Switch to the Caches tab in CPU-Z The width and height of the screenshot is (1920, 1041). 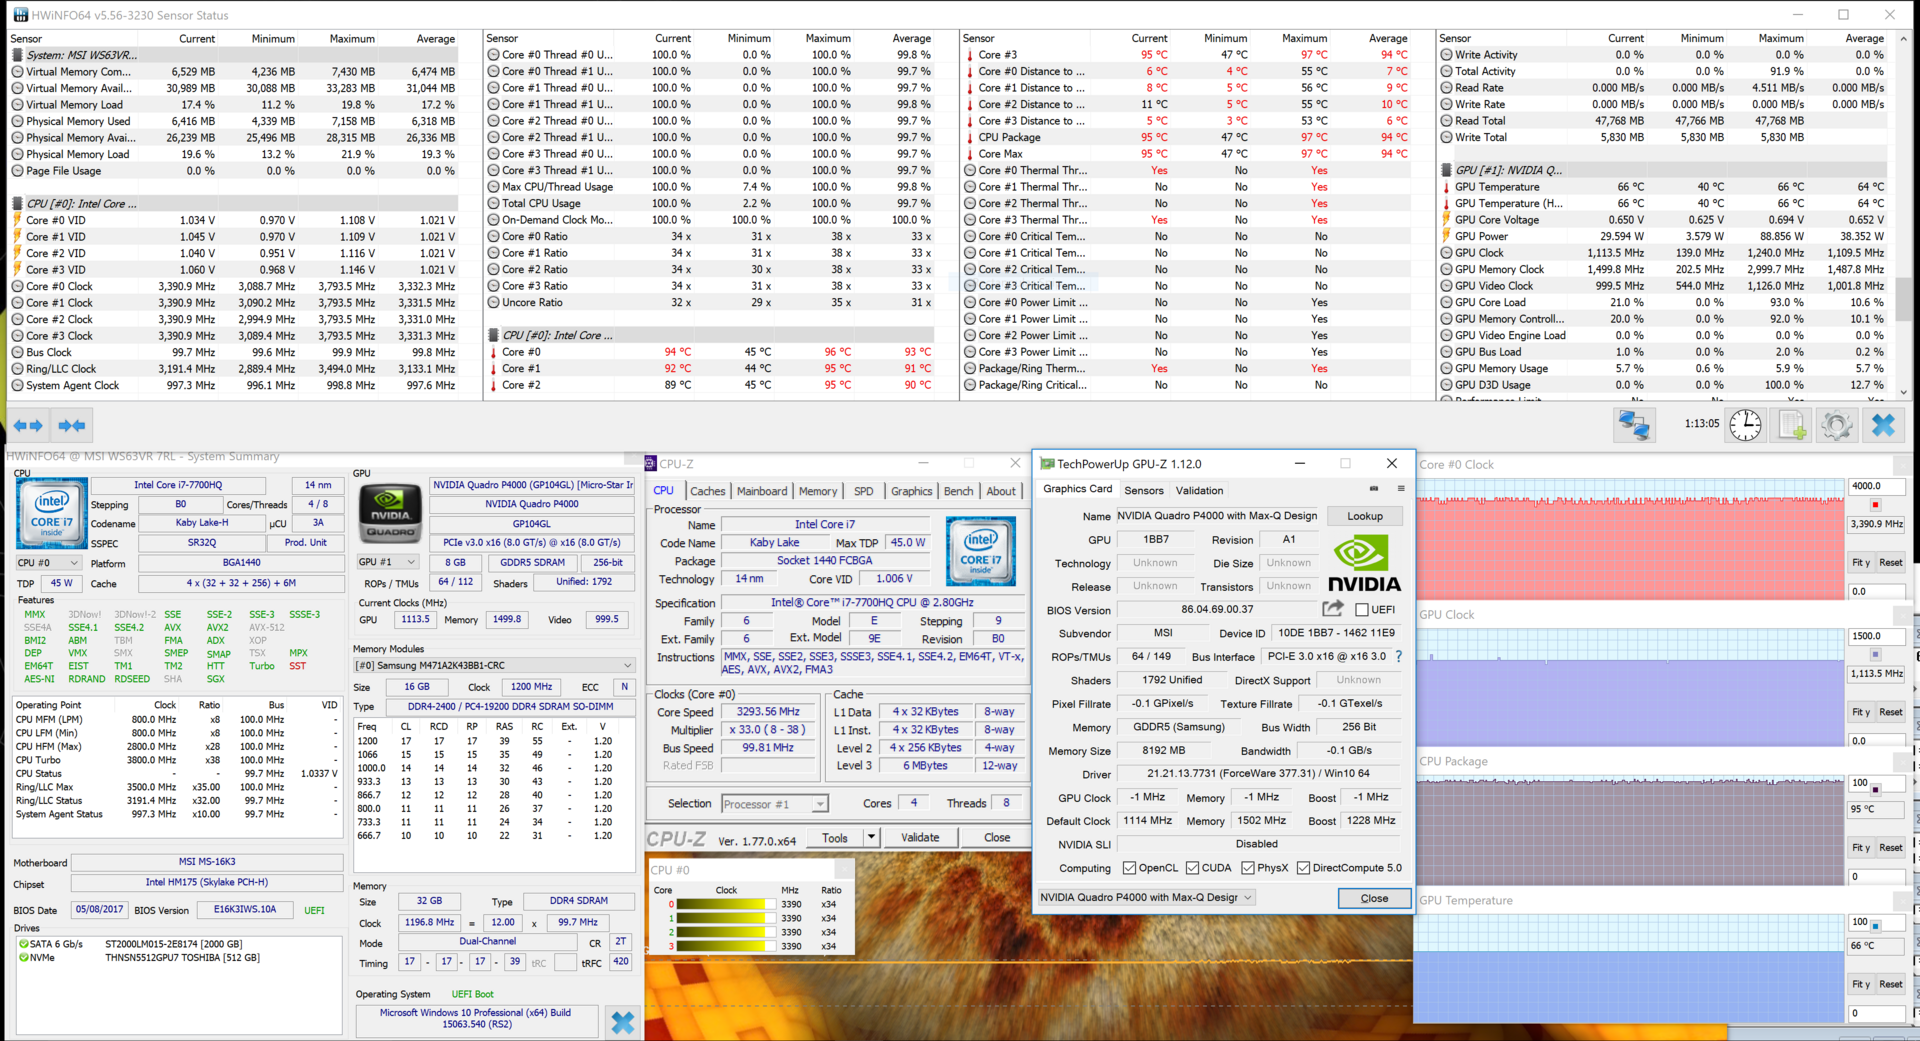(x=707, y=491)
